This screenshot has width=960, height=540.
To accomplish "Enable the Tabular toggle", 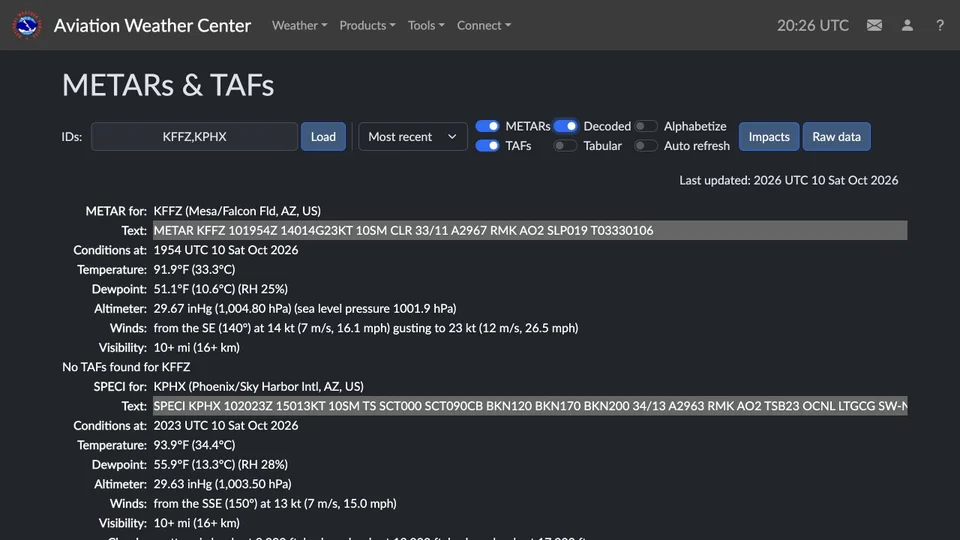I will (x=565, y=146).
